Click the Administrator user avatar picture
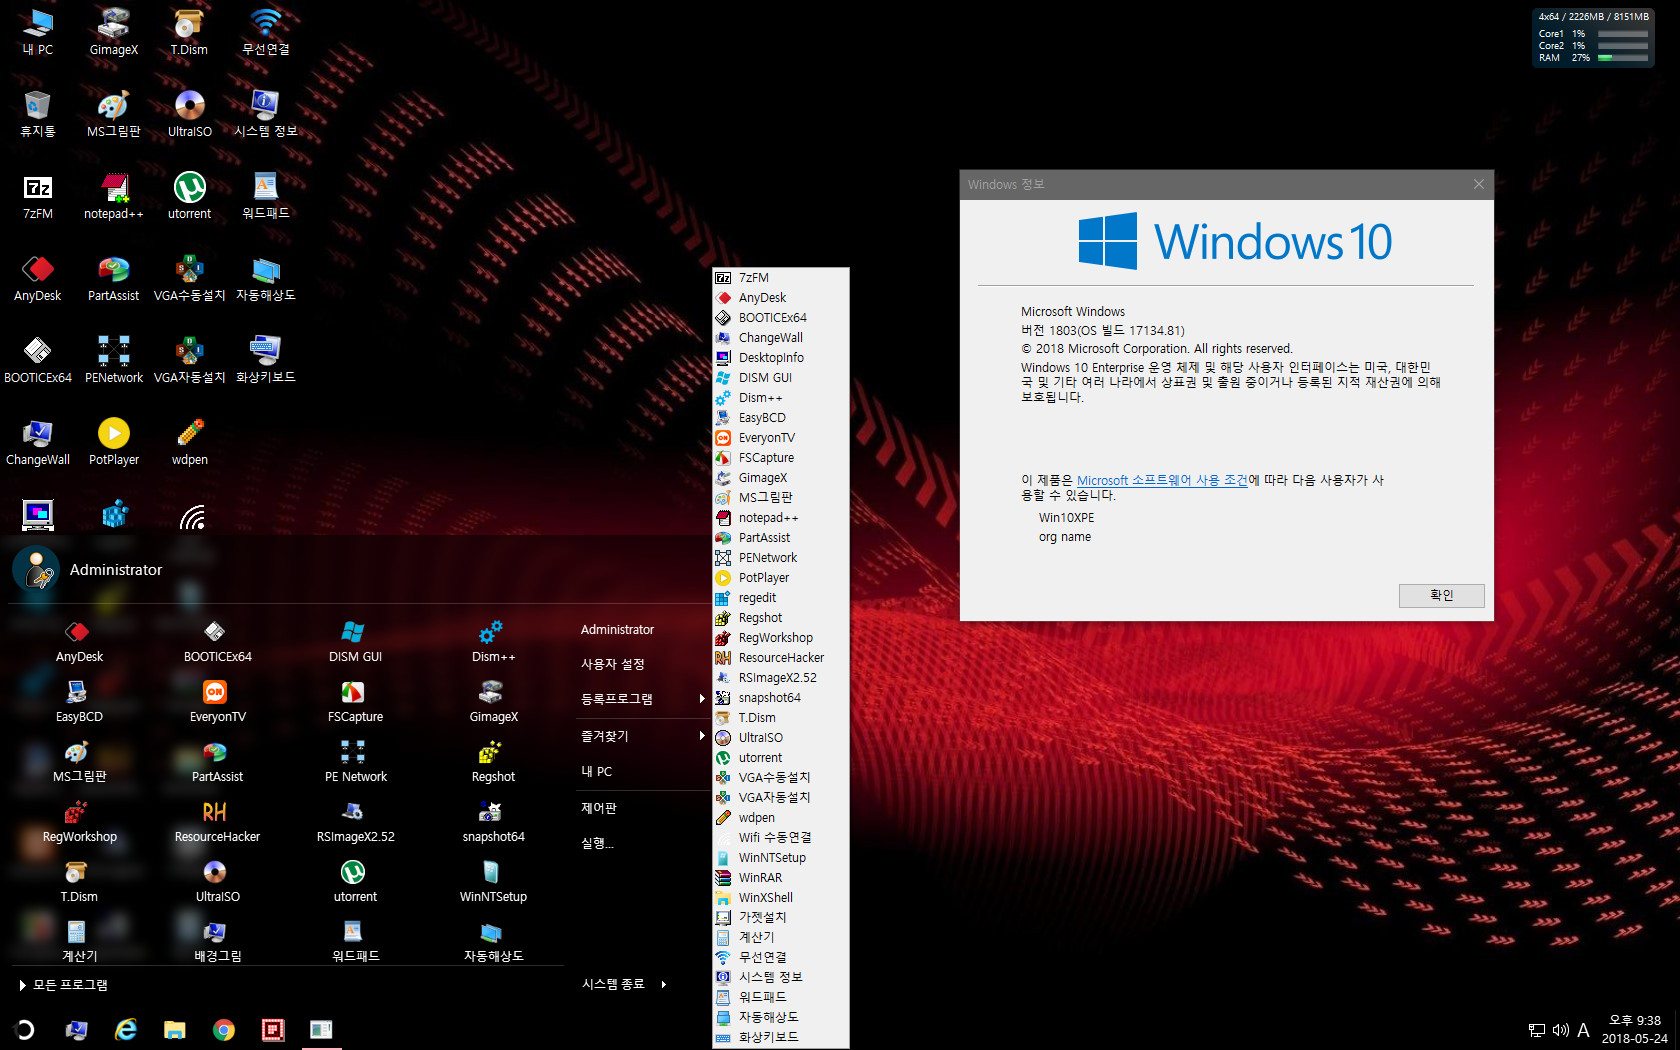This screenshot has width=1680, height=1050. click(x=36, y=569)
